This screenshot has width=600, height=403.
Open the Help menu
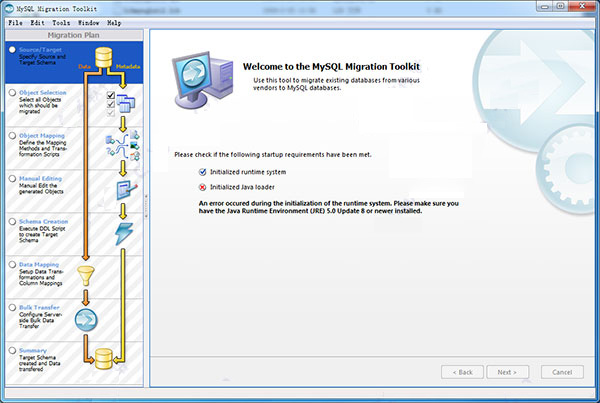(114, 23)
